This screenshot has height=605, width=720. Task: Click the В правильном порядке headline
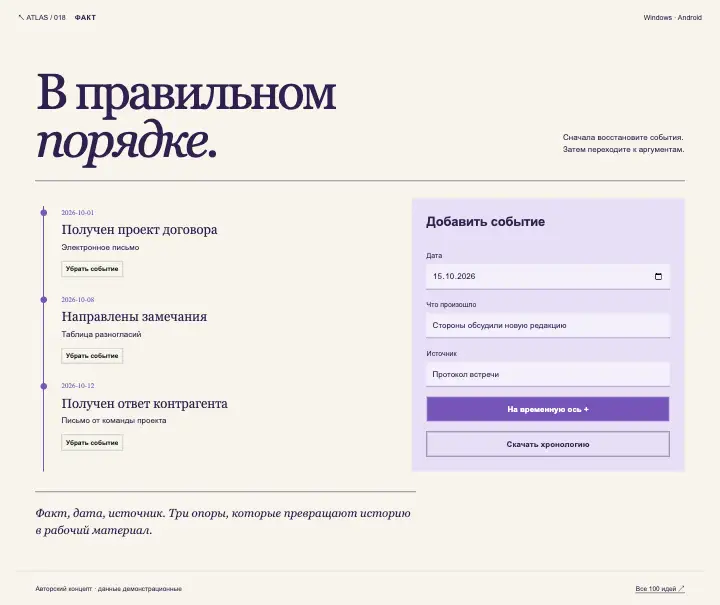pos(186,118)
